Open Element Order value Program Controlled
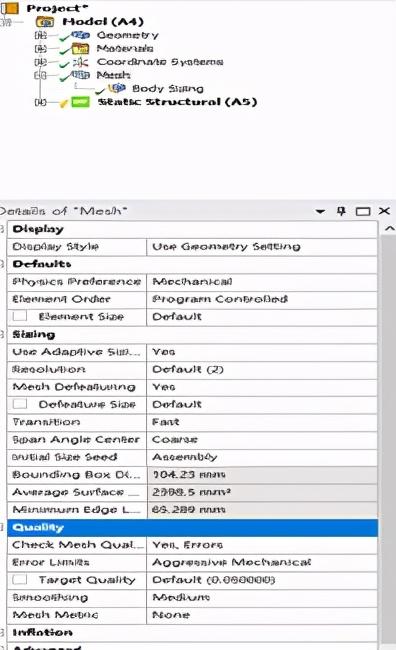This screenshot has height=650, width=396. pyautogui.click(x=262, y=299)
